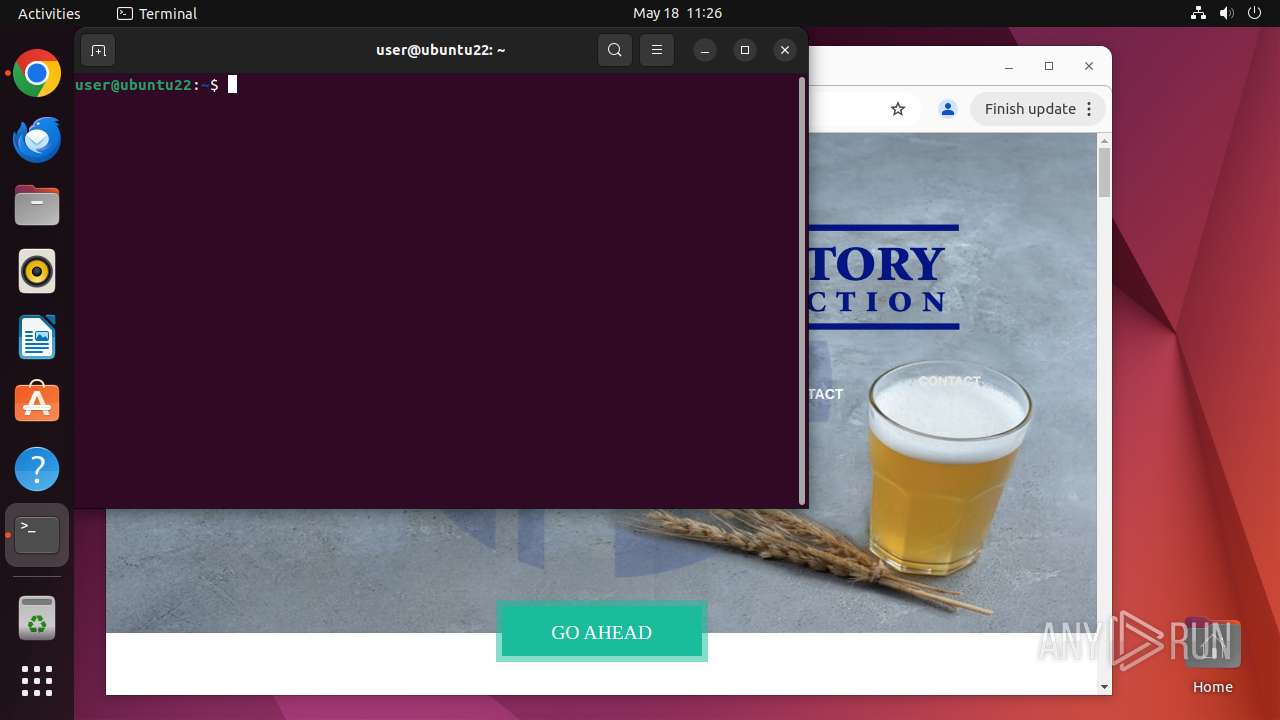The image size is (1280, 720).
Task: Click the volume icon in the system tray
Action: [x=1227, y=13]
